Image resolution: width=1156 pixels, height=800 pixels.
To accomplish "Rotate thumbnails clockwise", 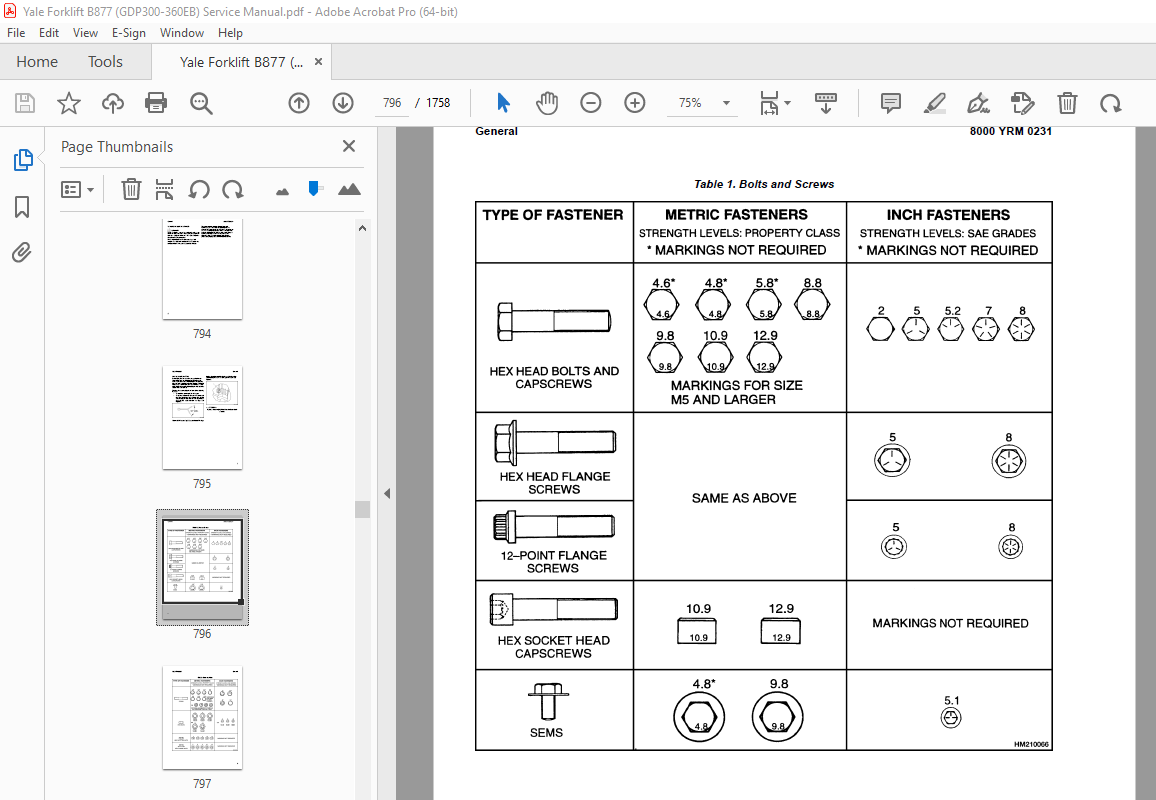I will [233, 189].
